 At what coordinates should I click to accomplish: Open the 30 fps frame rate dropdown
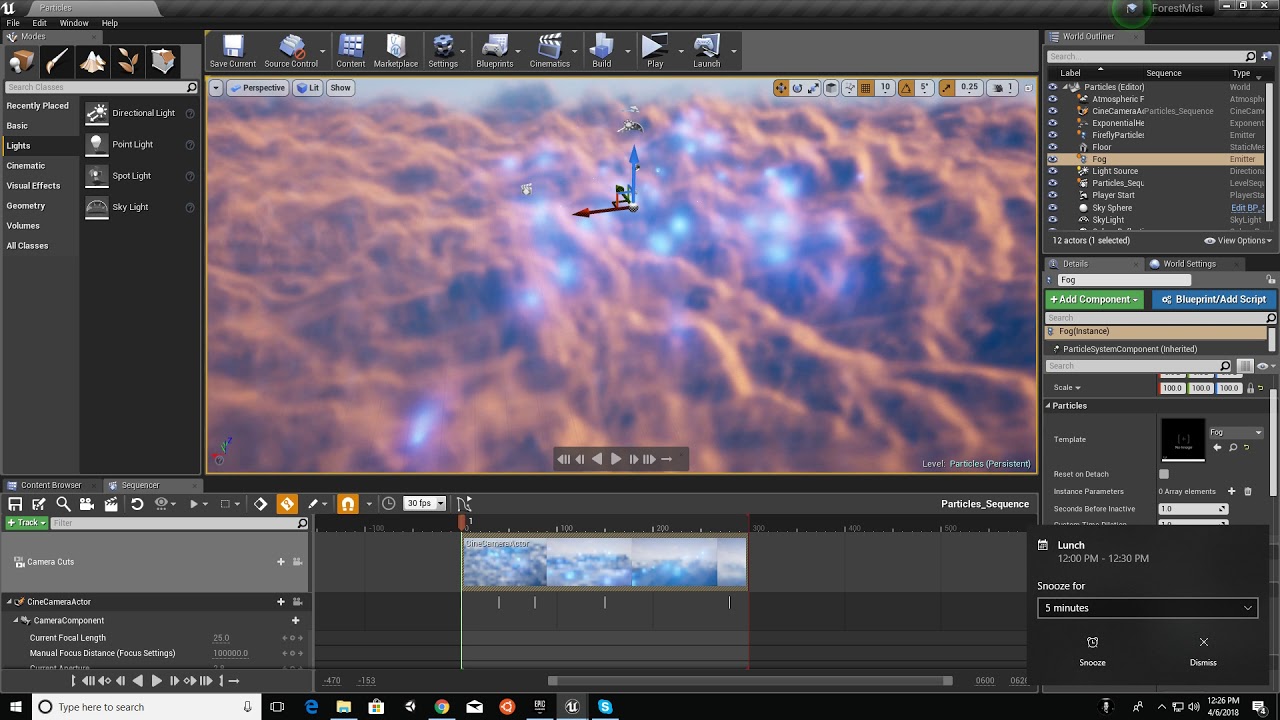pos(424,503)
